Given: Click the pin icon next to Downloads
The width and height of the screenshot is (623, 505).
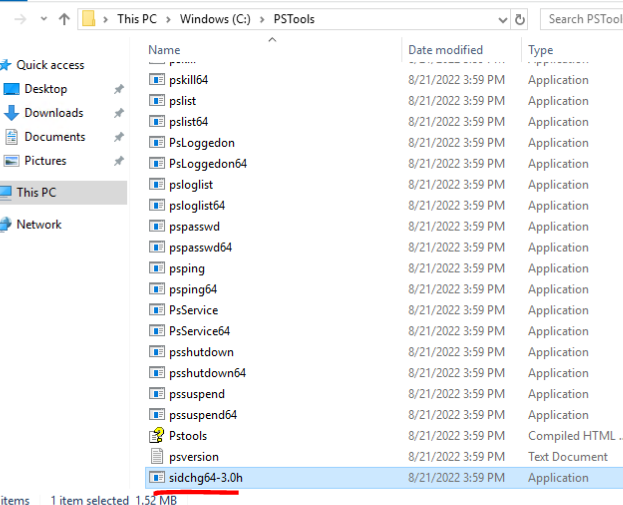Looking at the screenshot, I should pos(119,113).
